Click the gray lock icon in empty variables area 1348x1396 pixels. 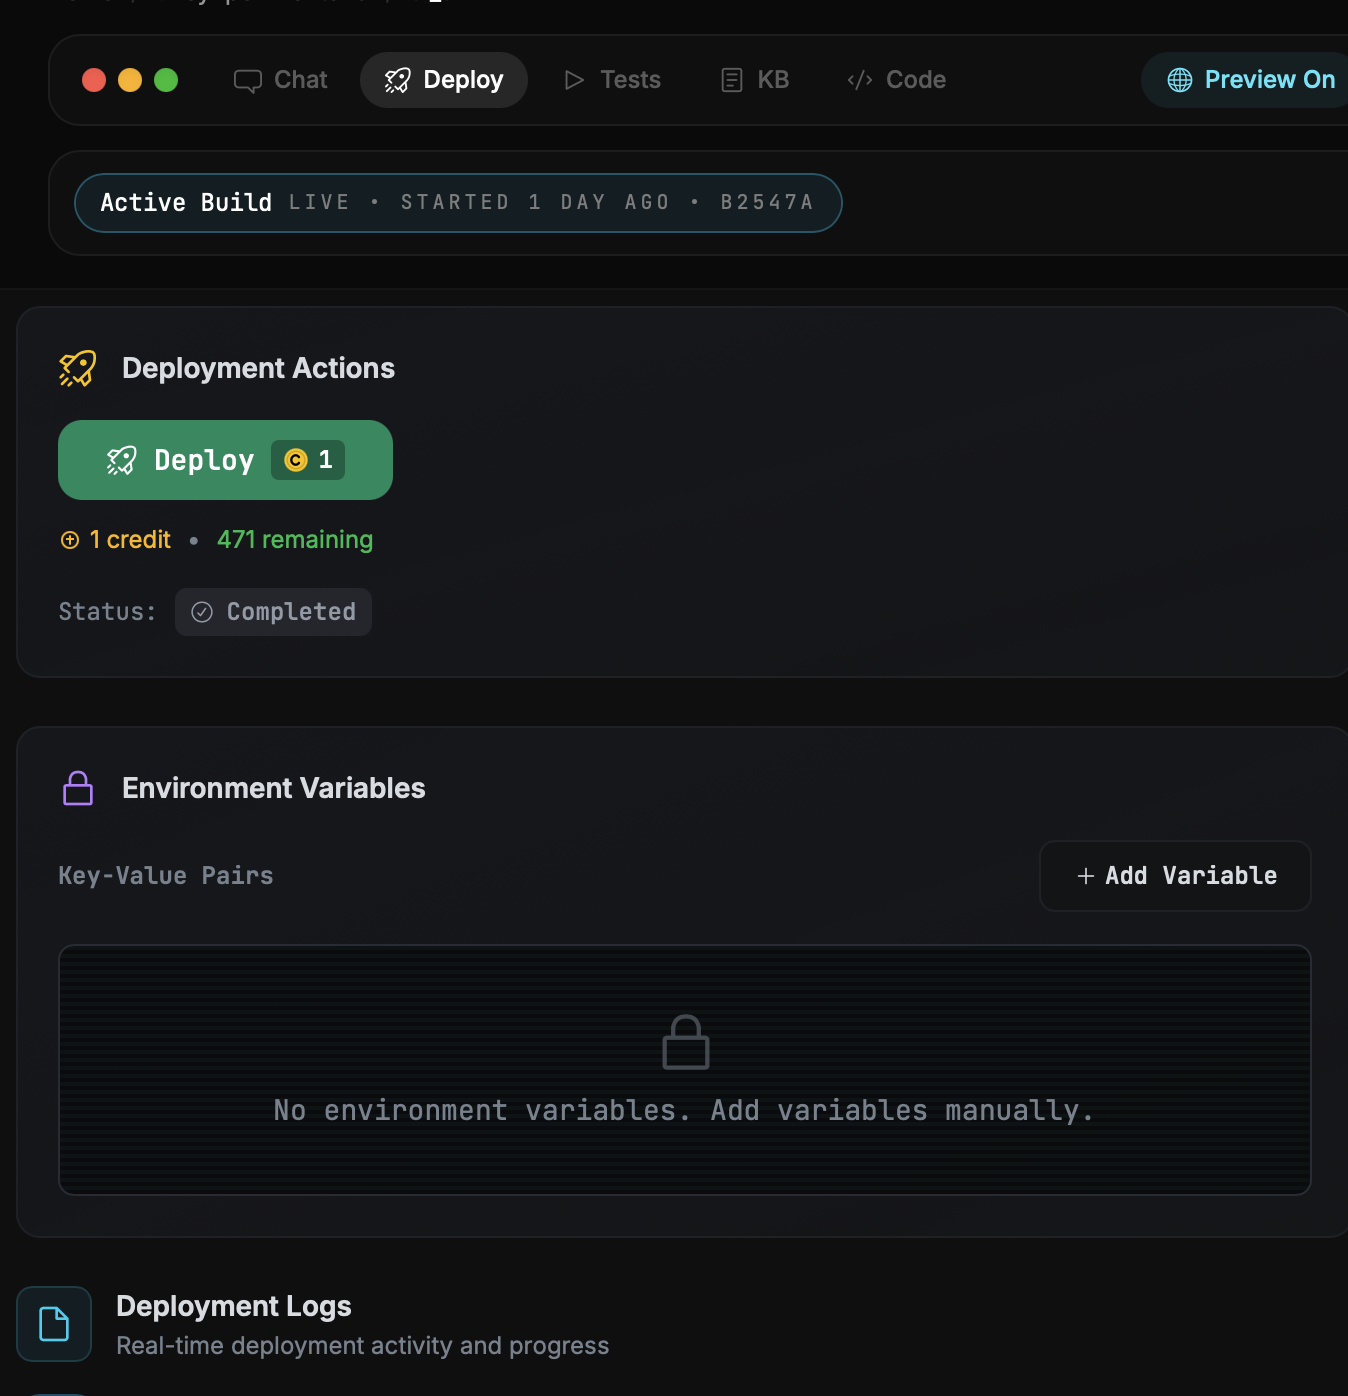686,1043
